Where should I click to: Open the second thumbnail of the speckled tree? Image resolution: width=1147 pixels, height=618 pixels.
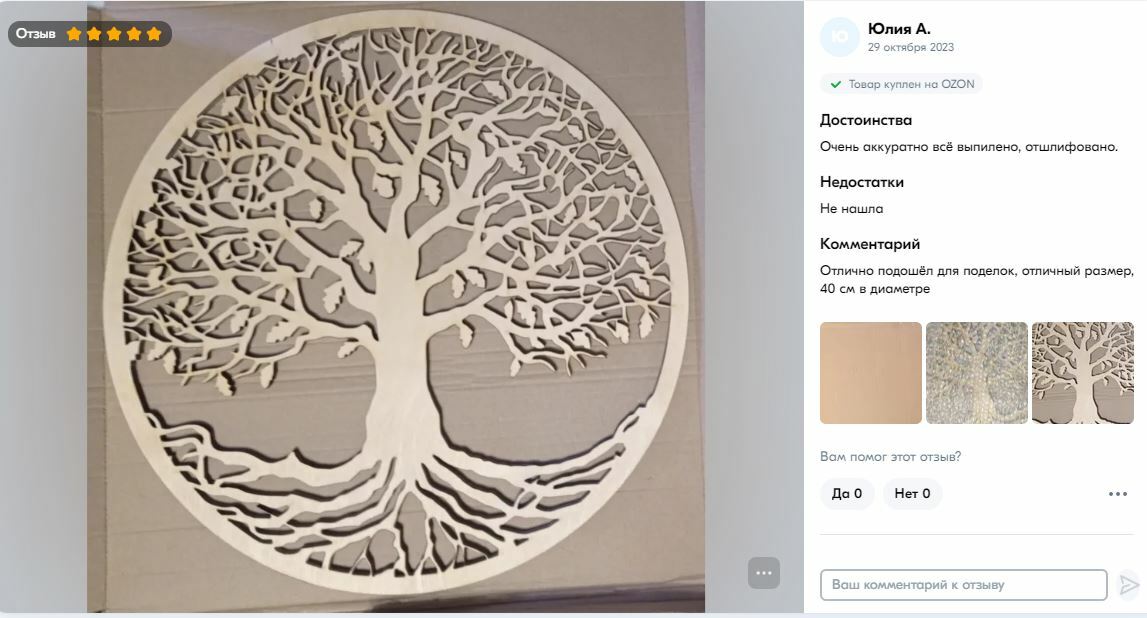pyautogui.click(x=977, y=373)
